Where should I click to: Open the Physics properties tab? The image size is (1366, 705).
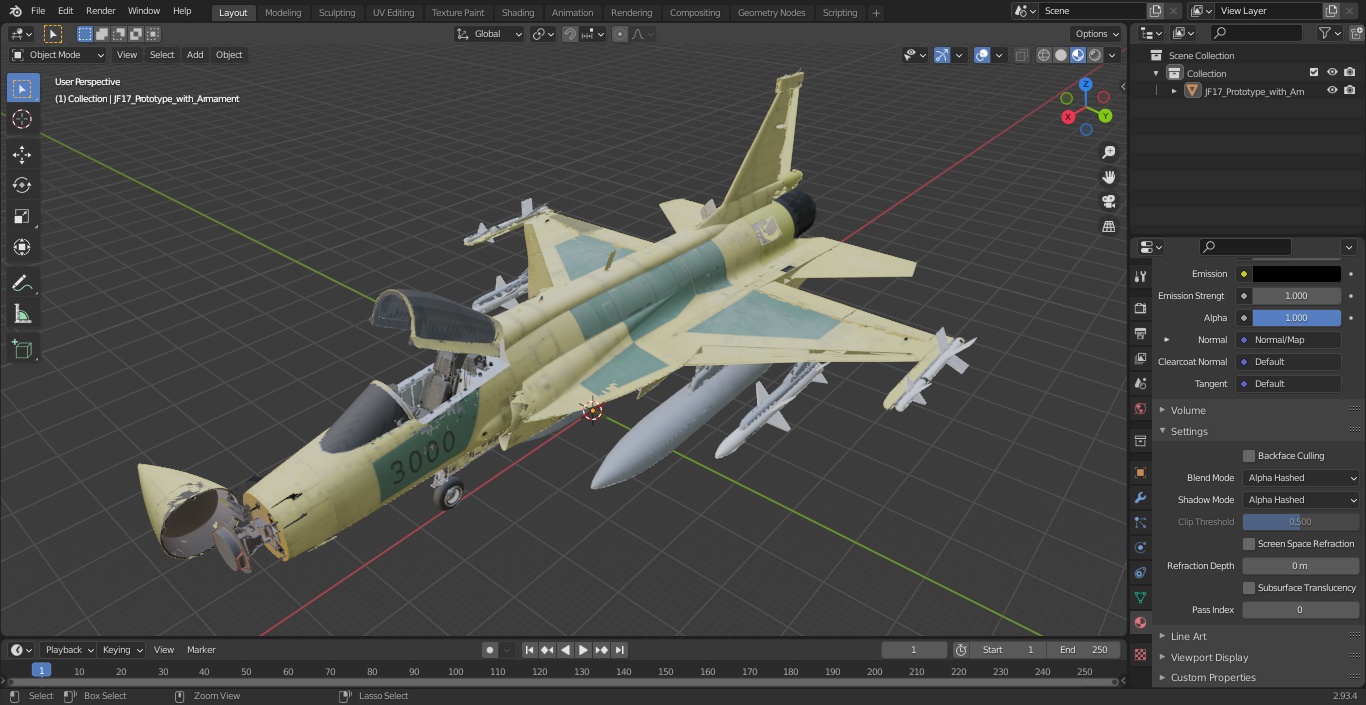[1140, 547]
